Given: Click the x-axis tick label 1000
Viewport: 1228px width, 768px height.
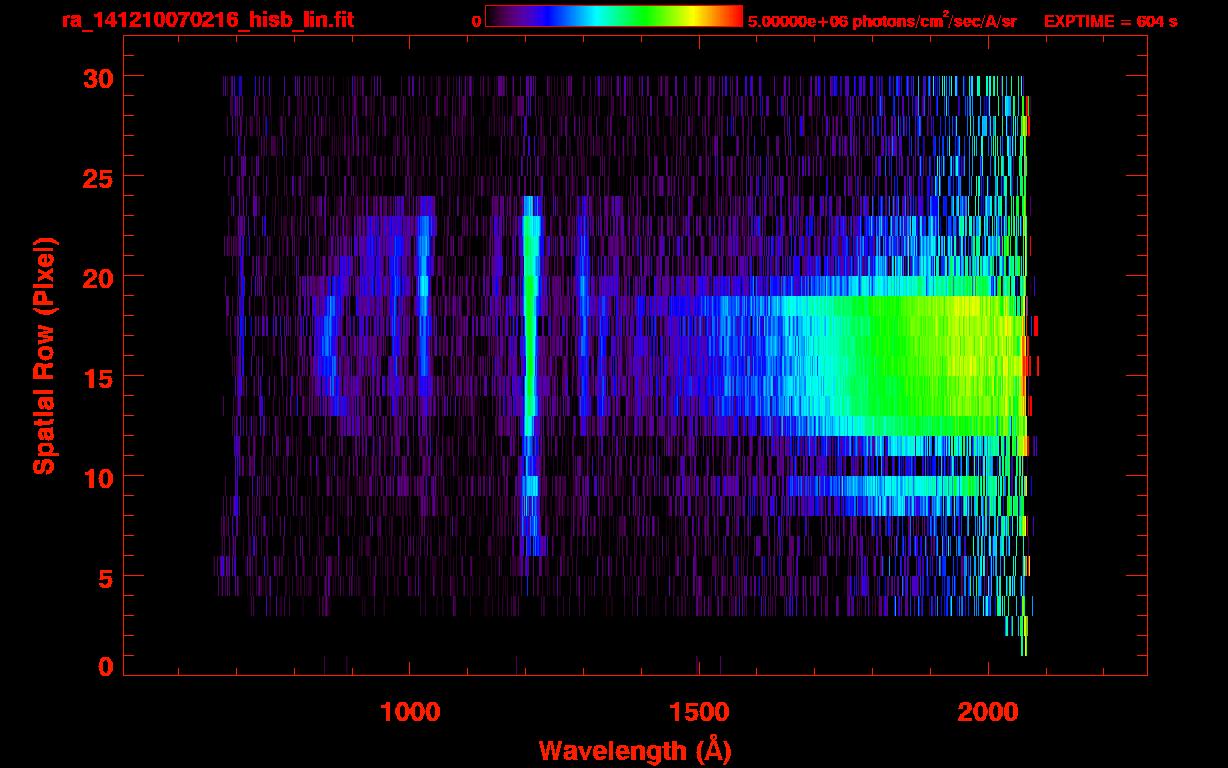Looking at the screenshot, I should pos(410,712).
